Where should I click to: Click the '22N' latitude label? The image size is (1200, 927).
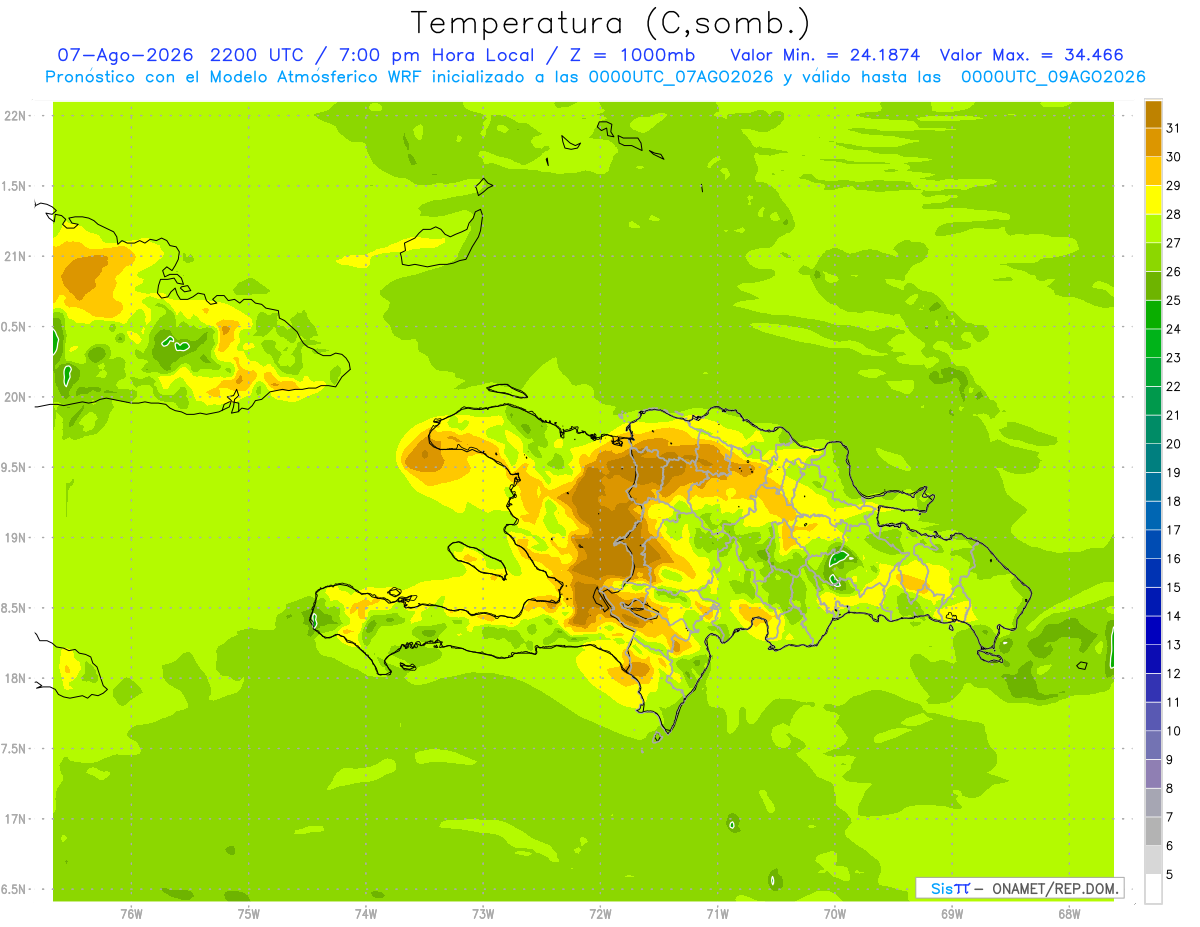pos(14,115)
